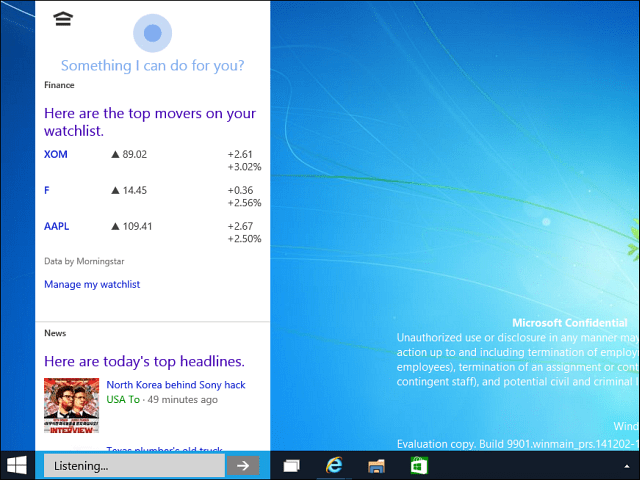Select the XOM price 89.02
The height and width of the screenshot is (480, 640).
click(x=134, y=154)
